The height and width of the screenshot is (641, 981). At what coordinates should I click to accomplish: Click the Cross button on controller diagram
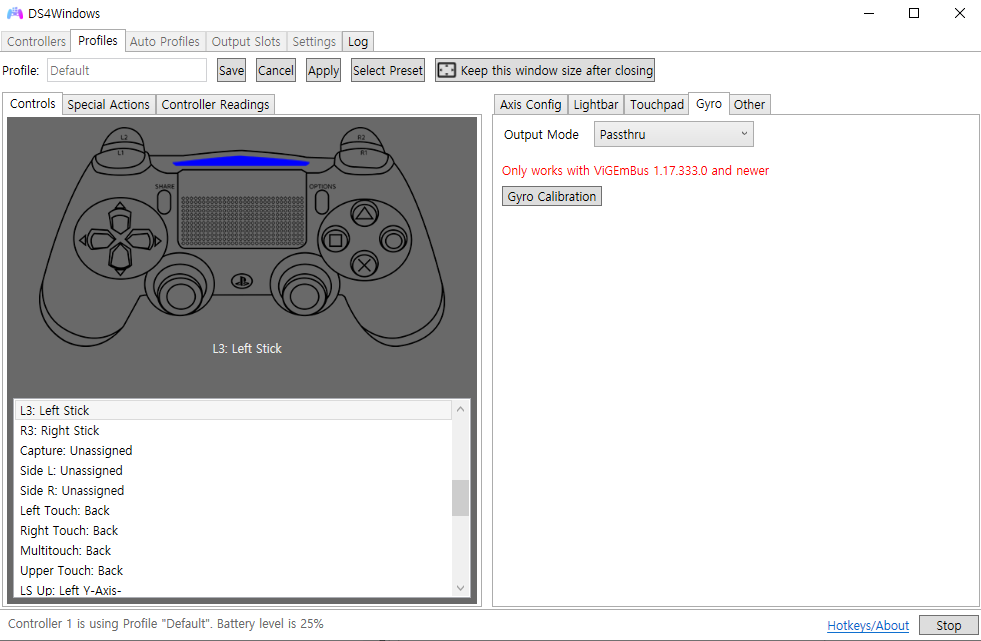pos(364,265)
